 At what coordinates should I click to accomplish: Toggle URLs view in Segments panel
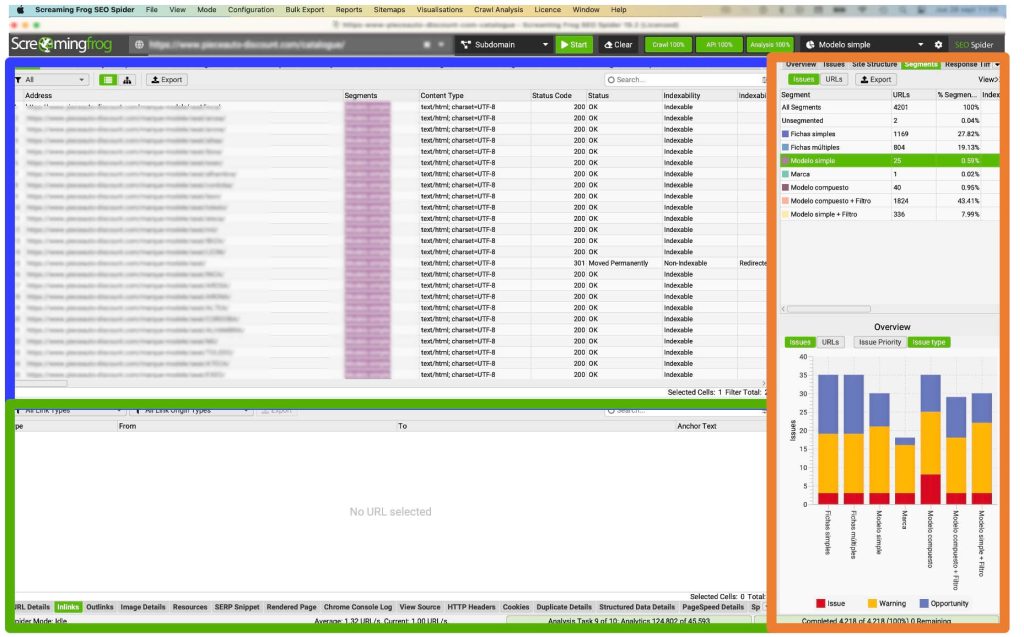[x=835, y=79]
